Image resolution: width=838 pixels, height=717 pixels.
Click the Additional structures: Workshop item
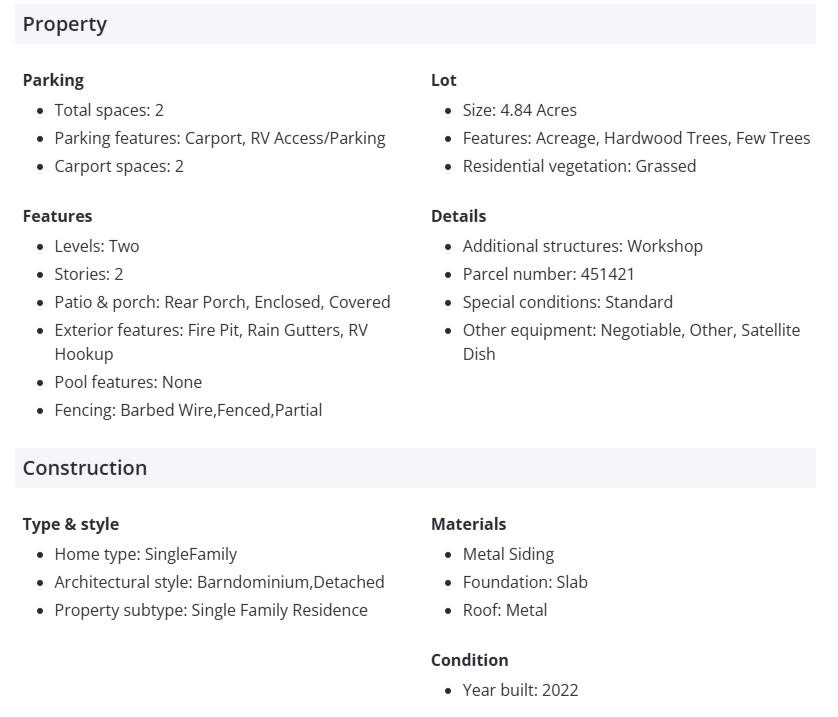pos(582,246)
